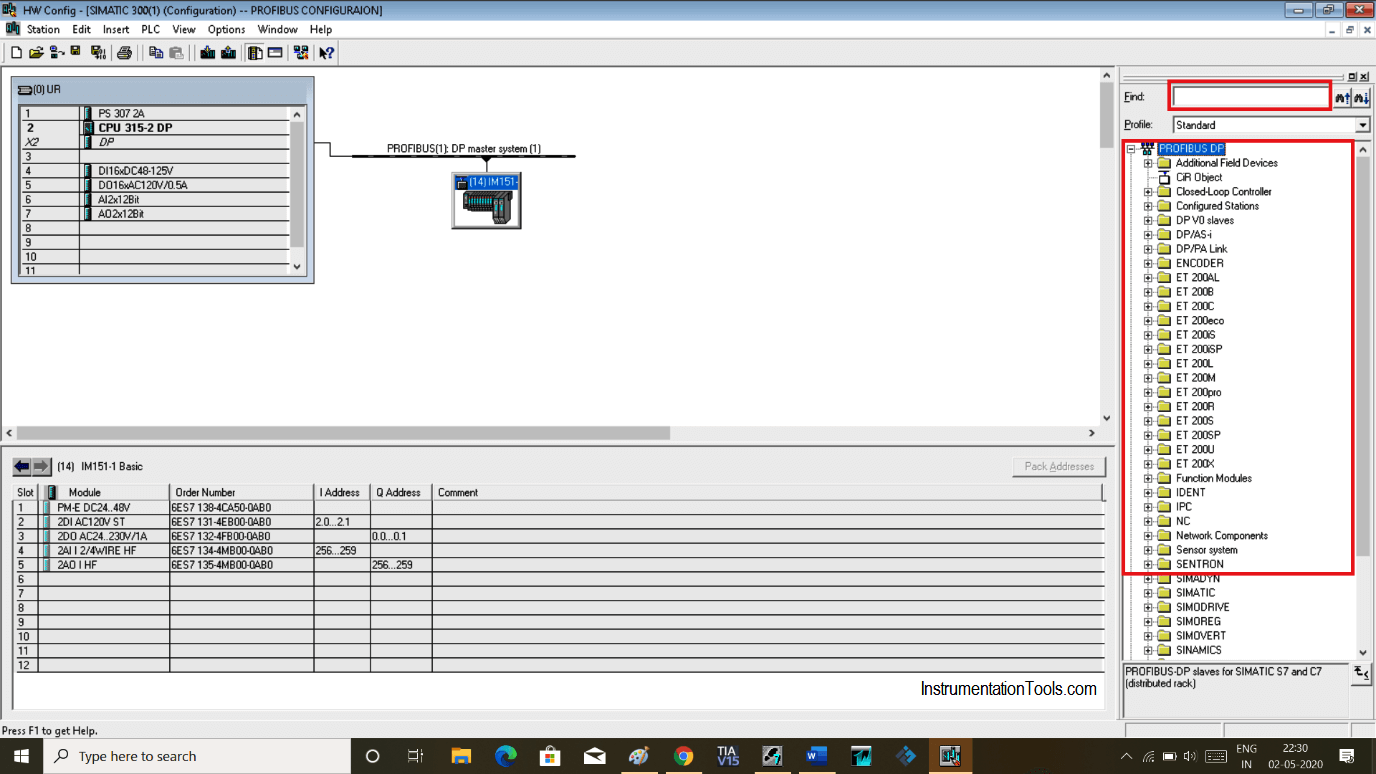Open the Profile Standard dropdown
Viewport: 1376px width, 774px height.
1362,125
